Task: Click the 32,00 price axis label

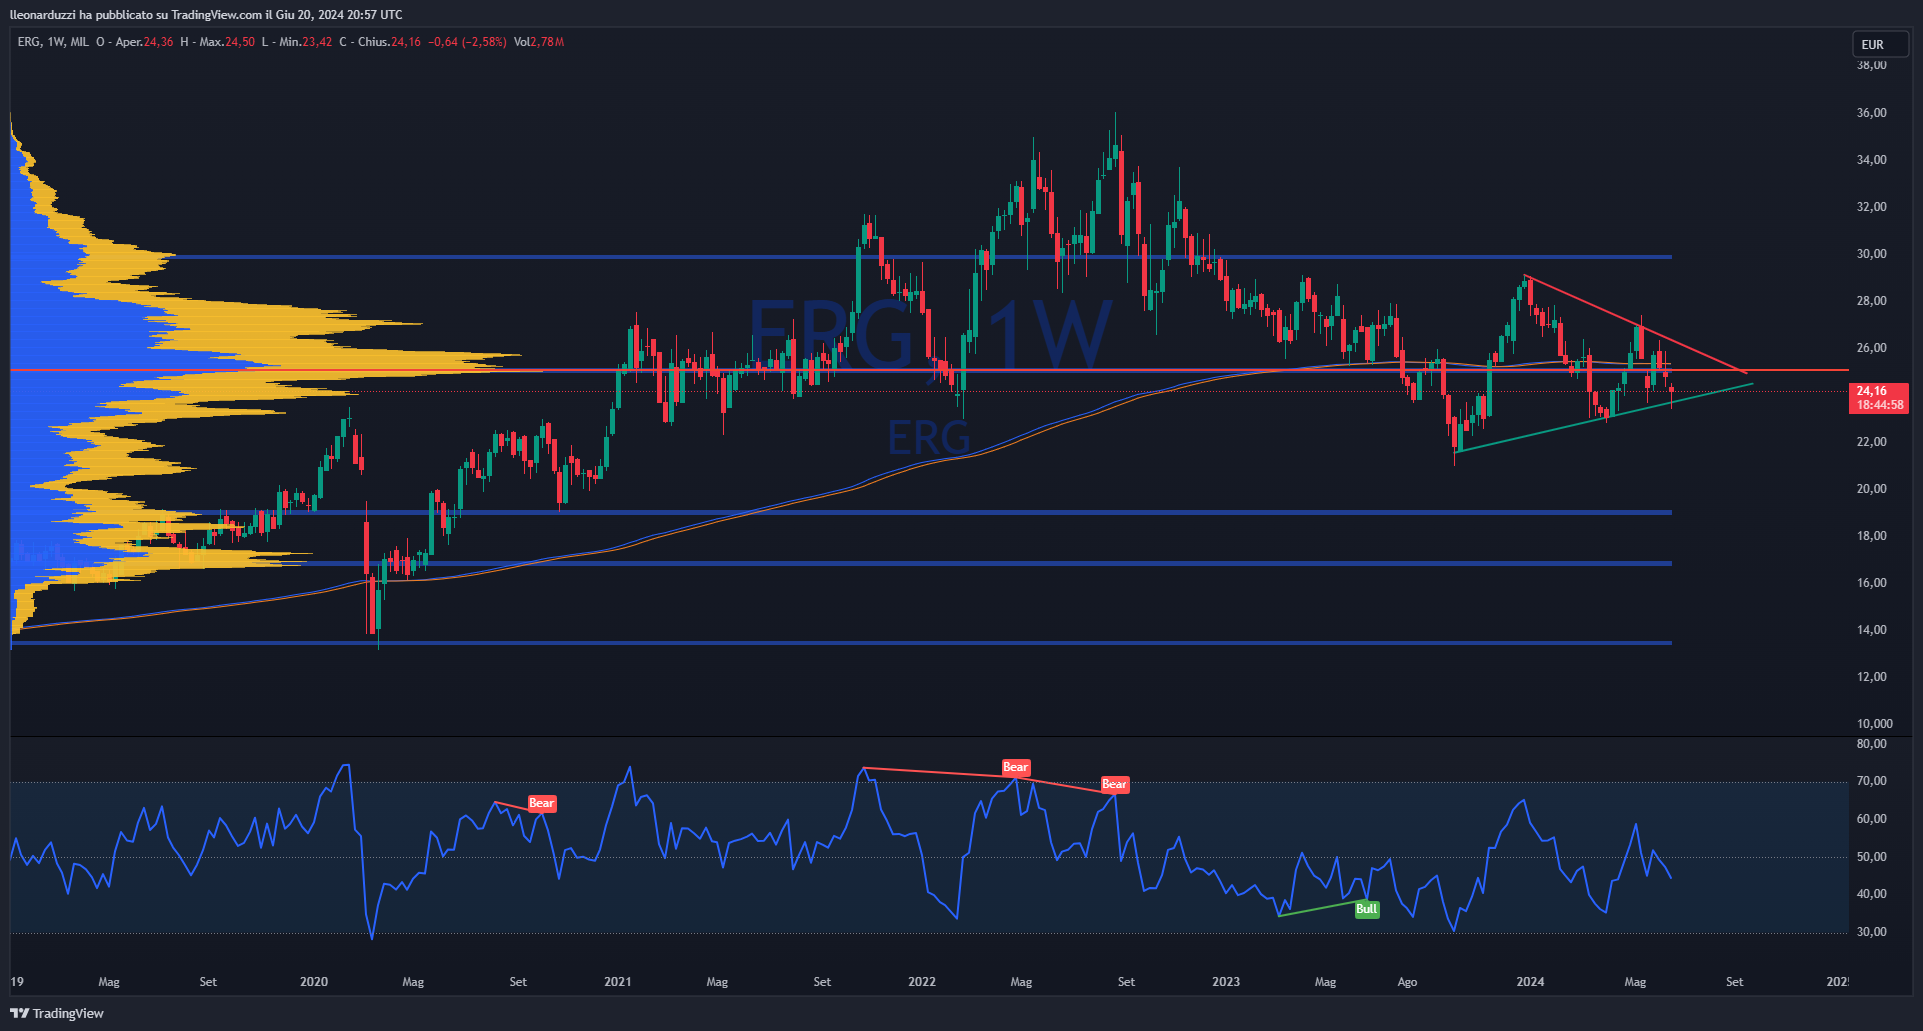Action: [x=1871, y=207]
